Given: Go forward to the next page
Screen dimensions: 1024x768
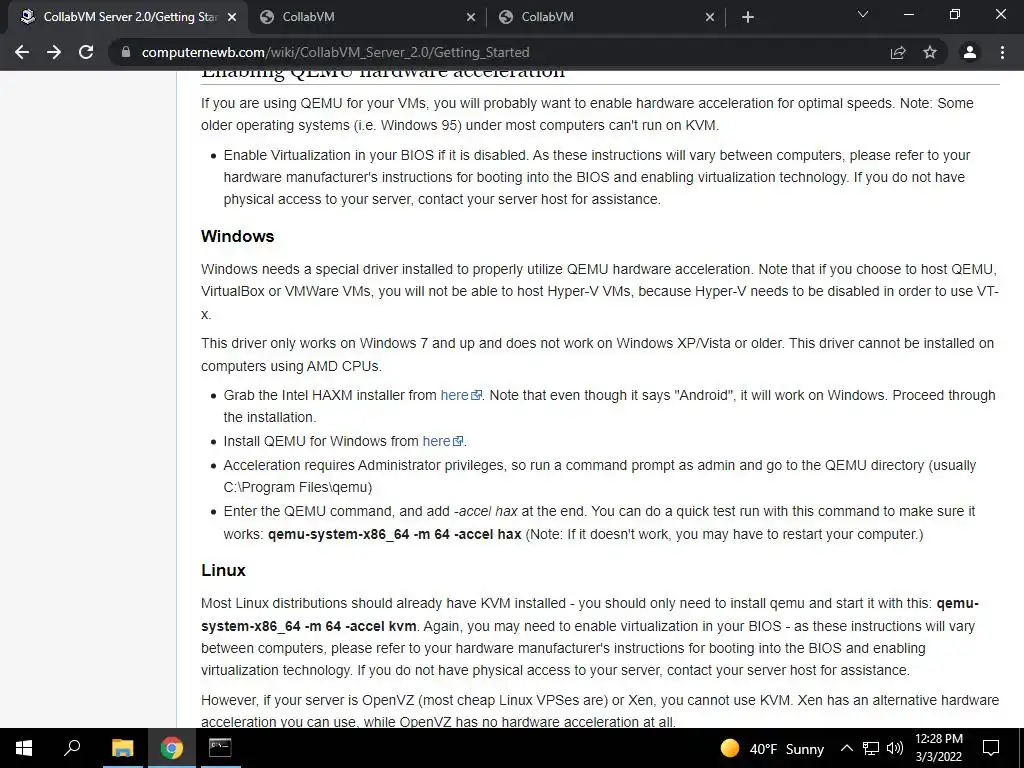Looking at the screenshot, I should 54,52.
